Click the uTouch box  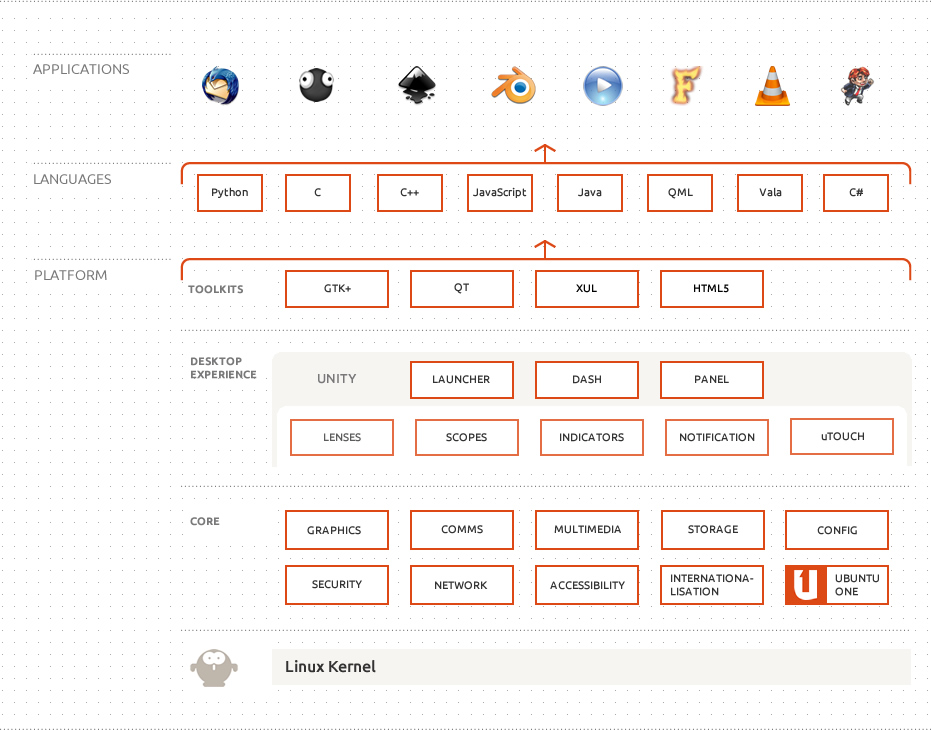click(842, 436)
